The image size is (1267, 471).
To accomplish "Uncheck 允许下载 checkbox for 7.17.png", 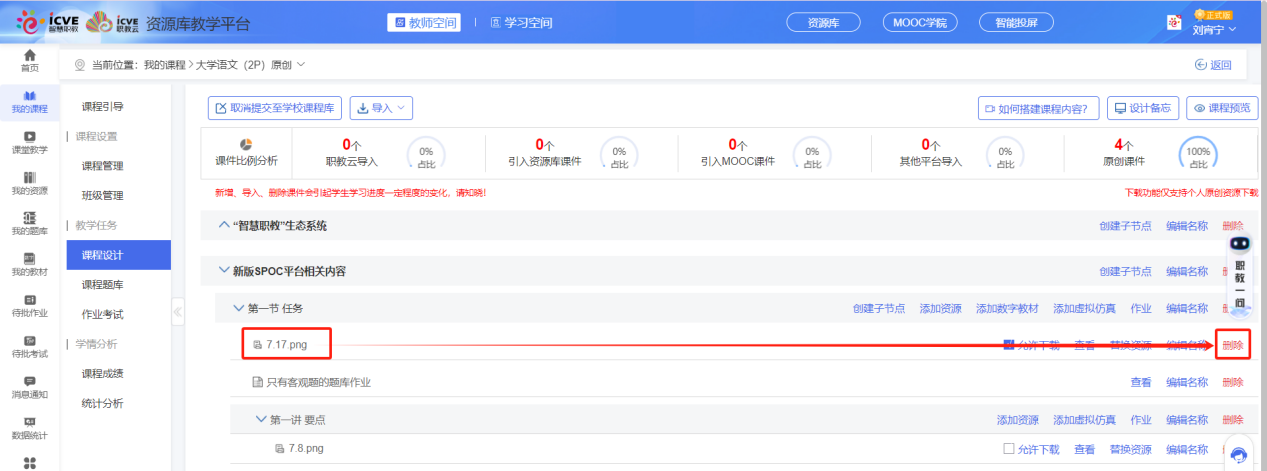I will pyautogui.click(x=1009, y=345).
